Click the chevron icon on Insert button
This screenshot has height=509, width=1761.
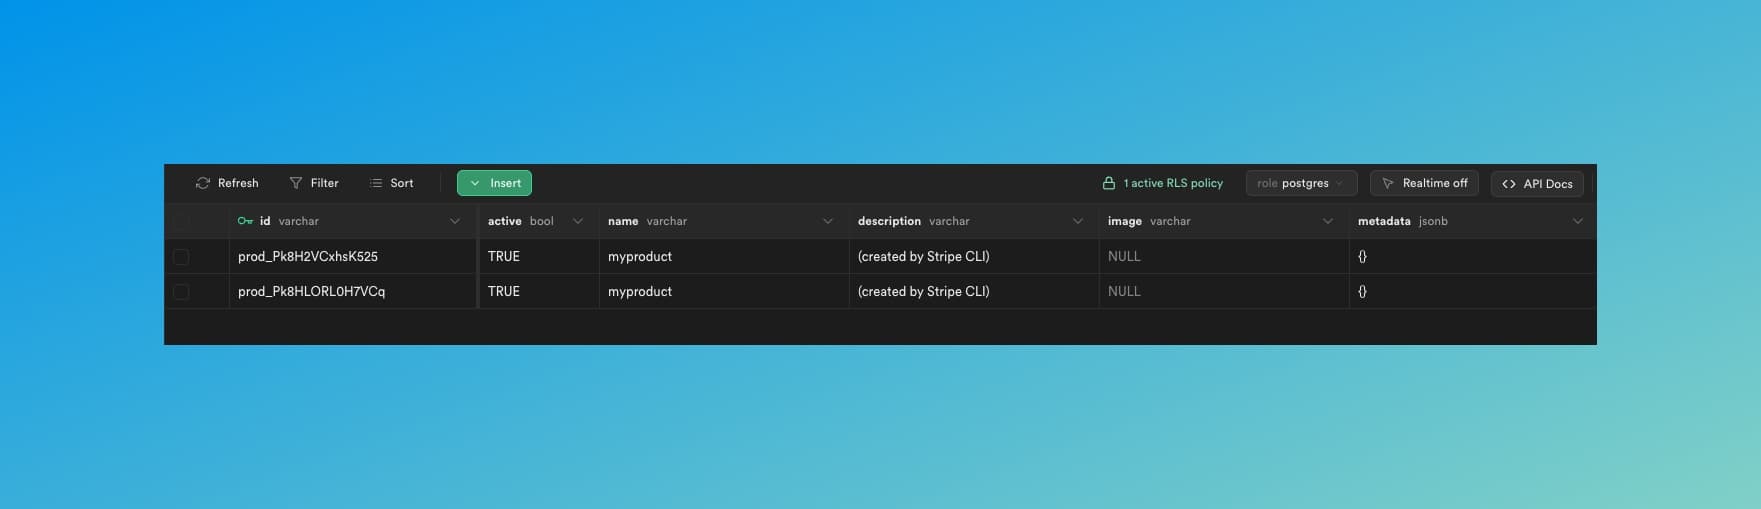click(x=475, y=183)
